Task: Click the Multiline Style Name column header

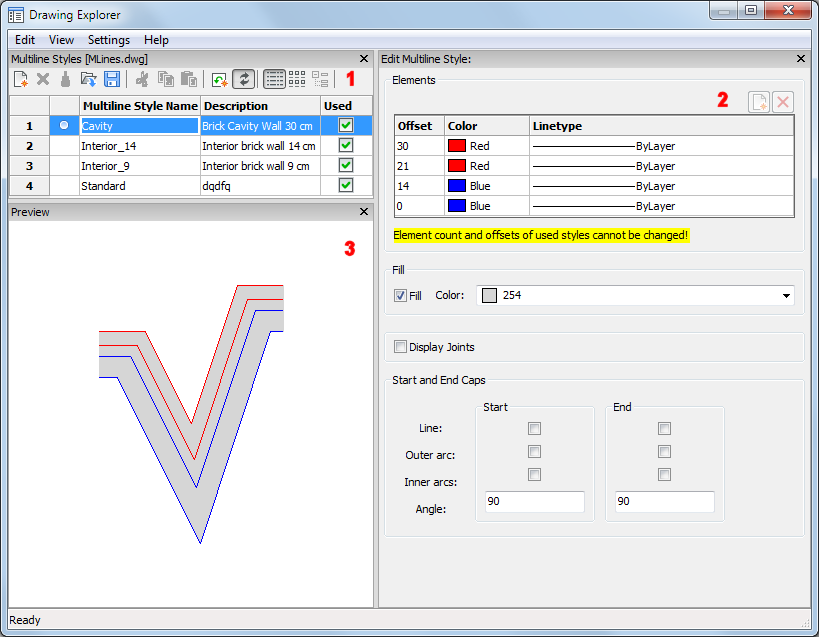Action: (139, 106)
